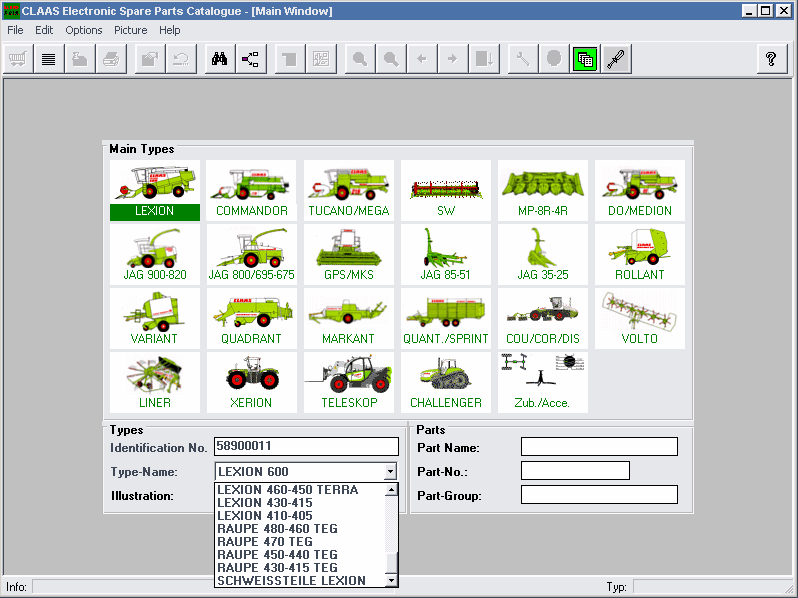Click the Part-Group input field

coord(599,495)
